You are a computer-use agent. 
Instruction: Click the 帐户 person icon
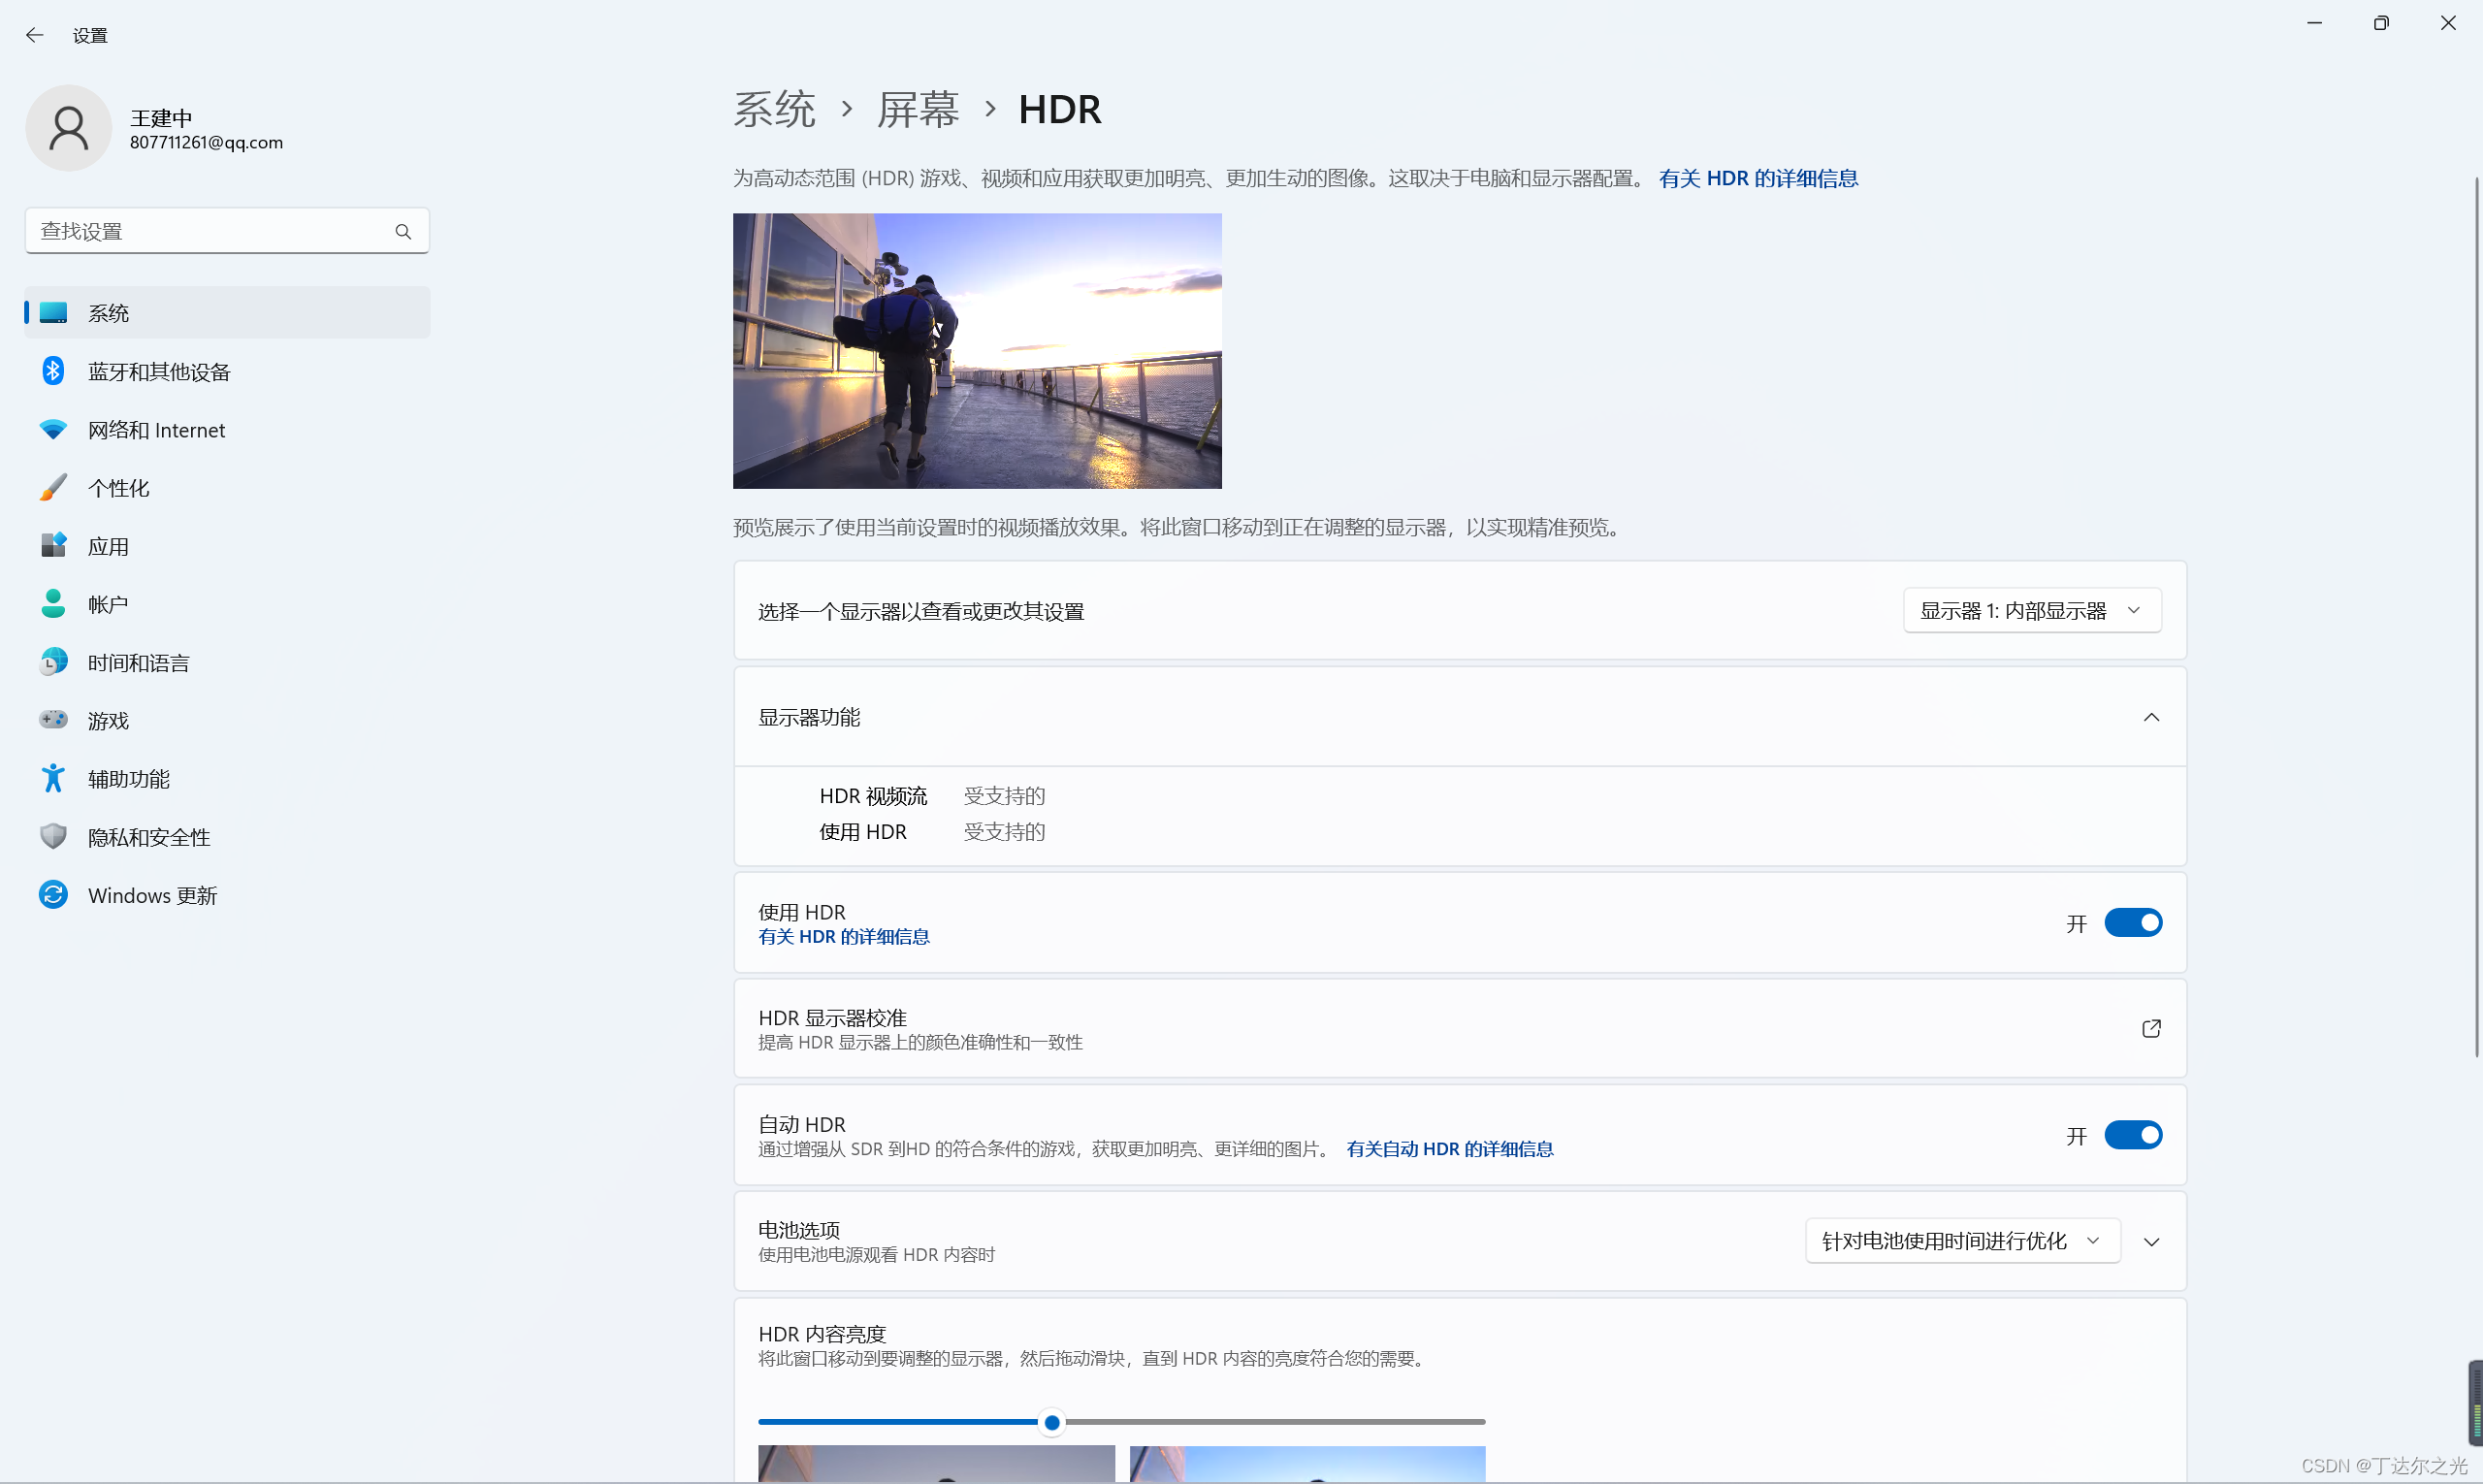(53, 604)
